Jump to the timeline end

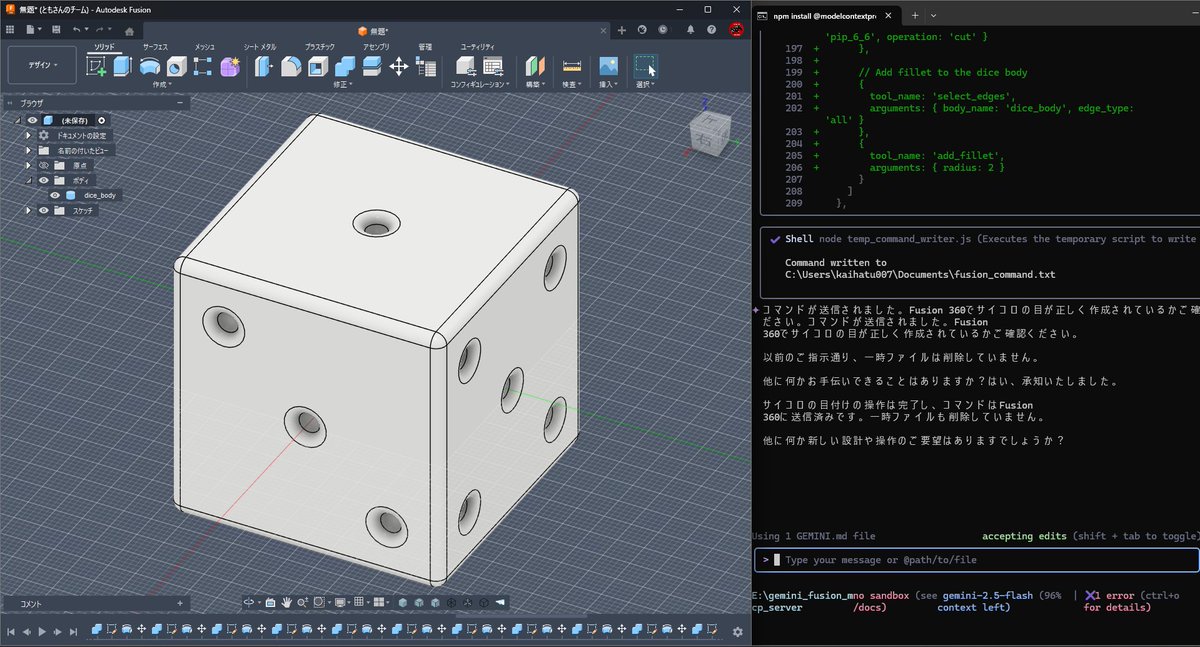[73, 631]
